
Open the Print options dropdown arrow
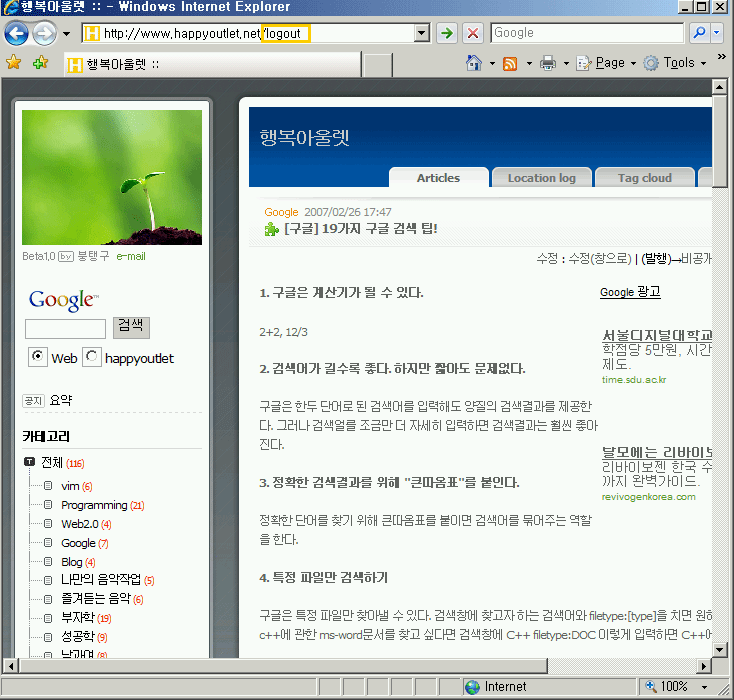click(566, 63)
